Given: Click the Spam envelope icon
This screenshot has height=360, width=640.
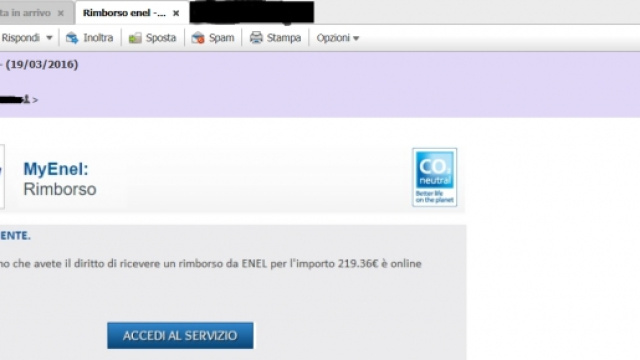Looking at the screenshot, I should pos(198,38).
